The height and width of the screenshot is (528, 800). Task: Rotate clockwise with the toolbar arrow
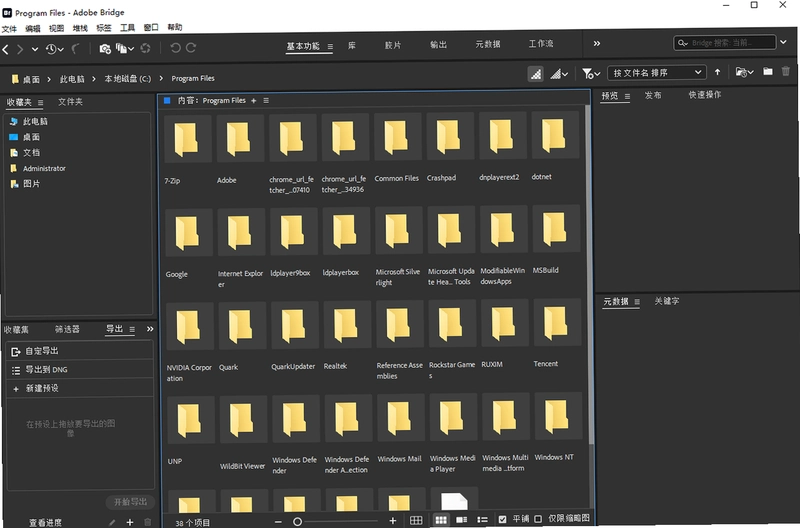click(x=191, y=47)
